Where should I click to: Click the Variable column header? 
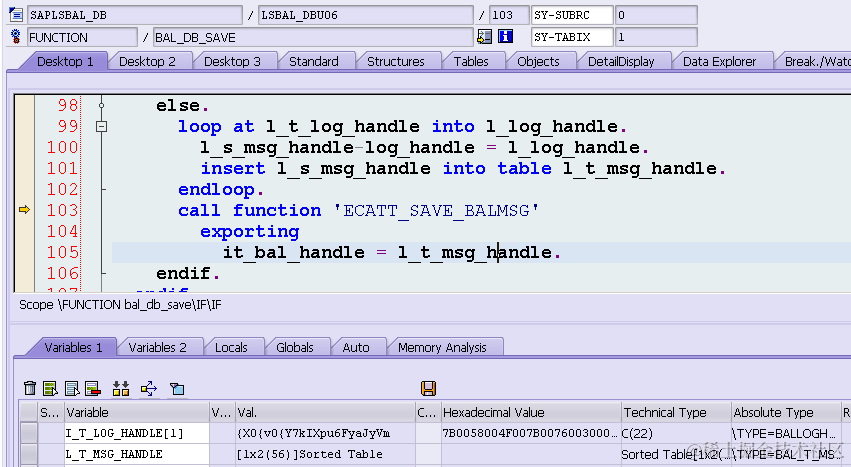[137, 413]
